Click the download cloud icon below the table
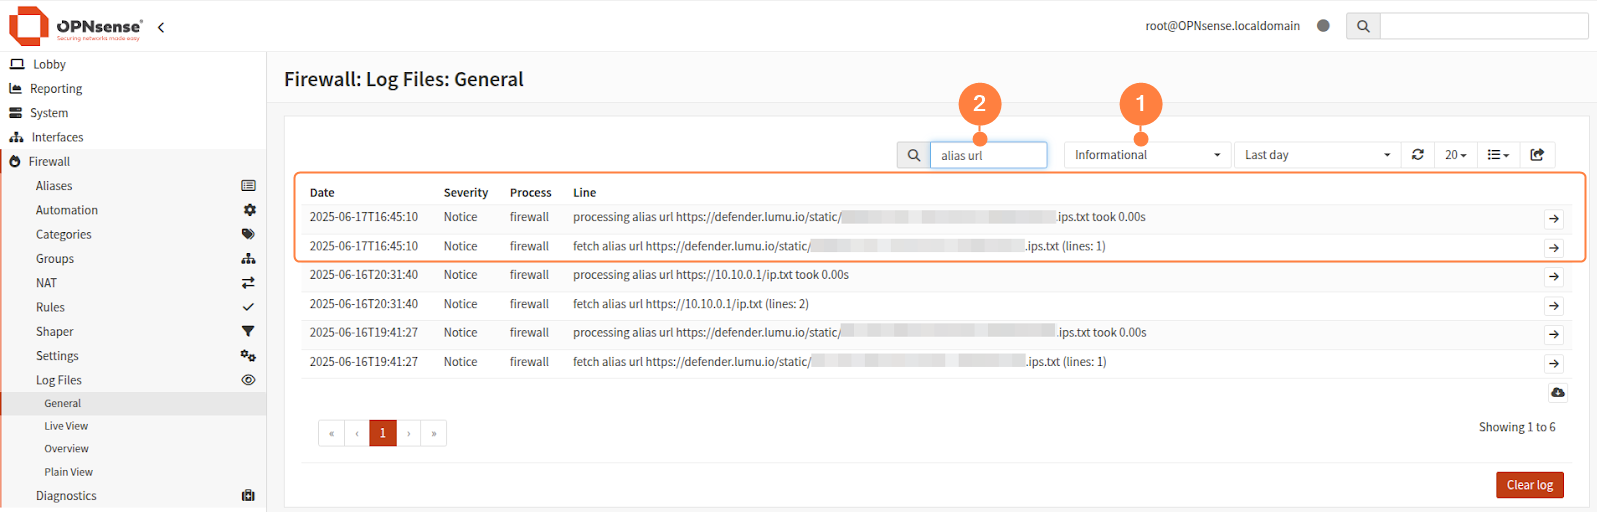1597x512 pixels. pos(1557,392)
